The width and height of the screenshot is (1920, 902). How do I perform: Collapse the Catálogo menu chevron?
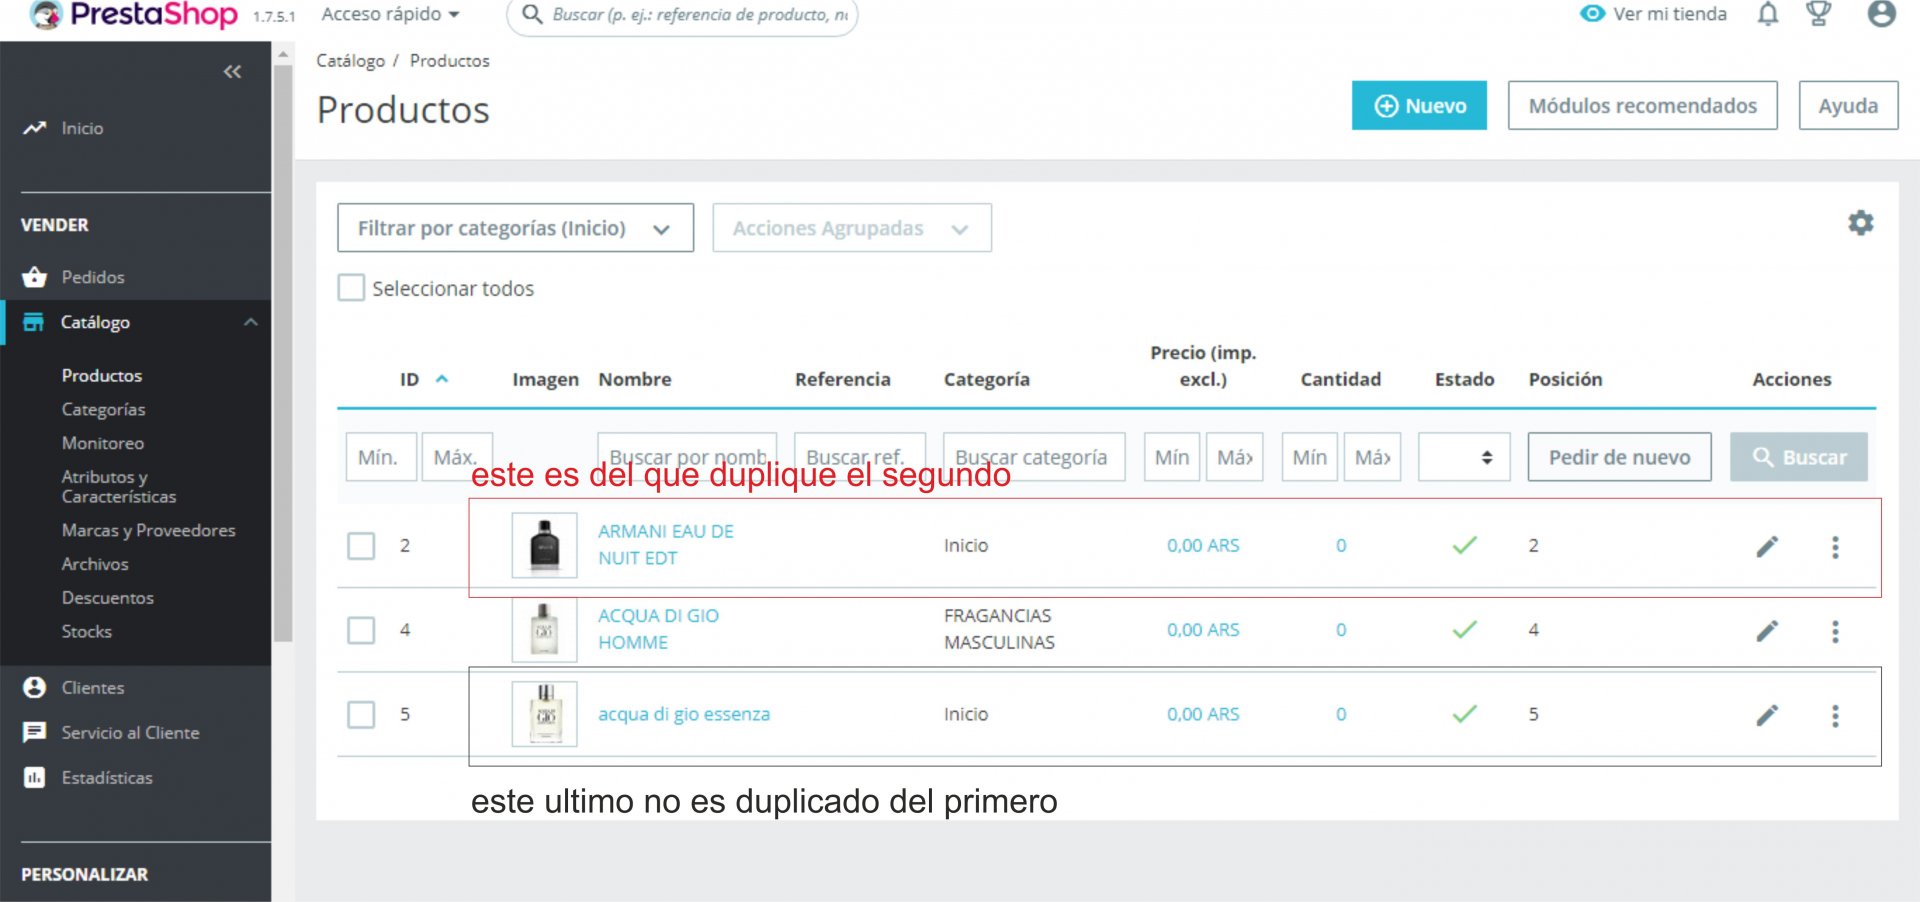point(251,322)
